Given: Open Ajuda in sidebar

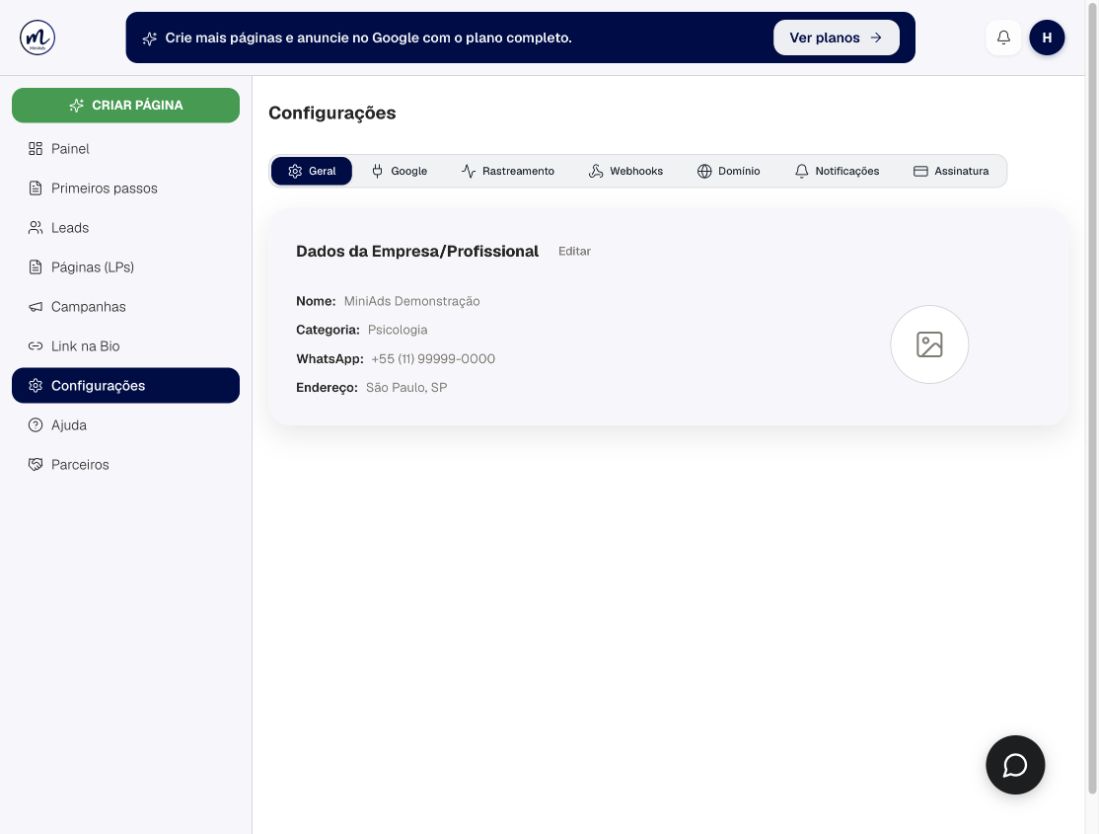Looking at the screenshot, I should coord(125,425).
